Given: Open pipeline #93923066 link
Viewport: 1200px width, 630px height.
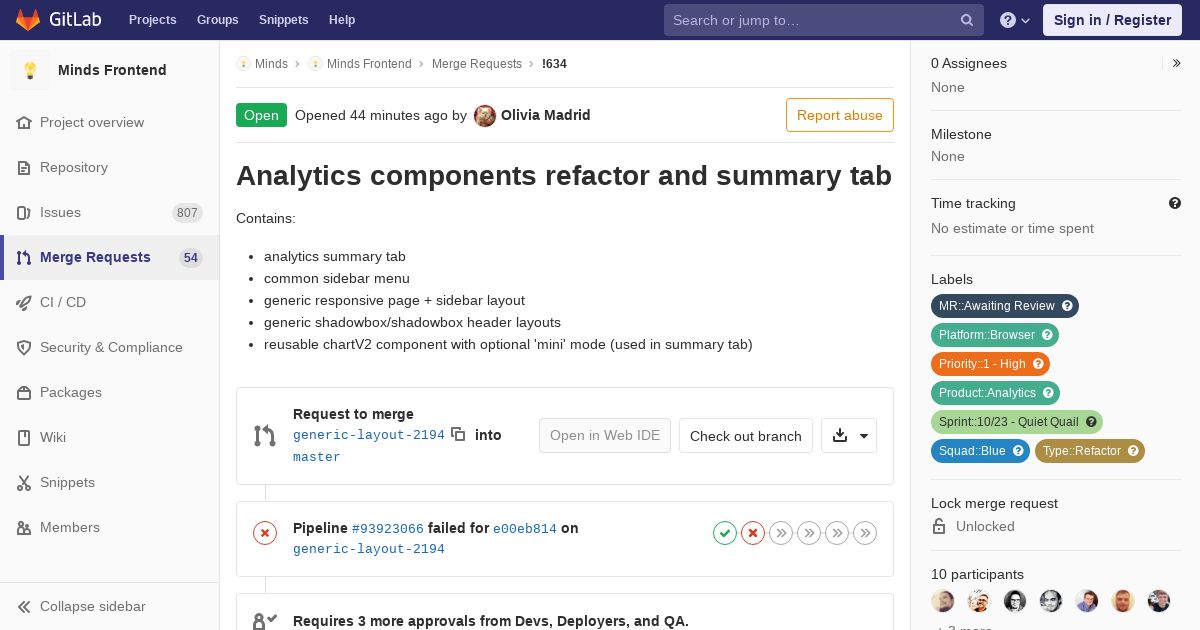Looking at the screenshot, I should (x=388, y=528).
